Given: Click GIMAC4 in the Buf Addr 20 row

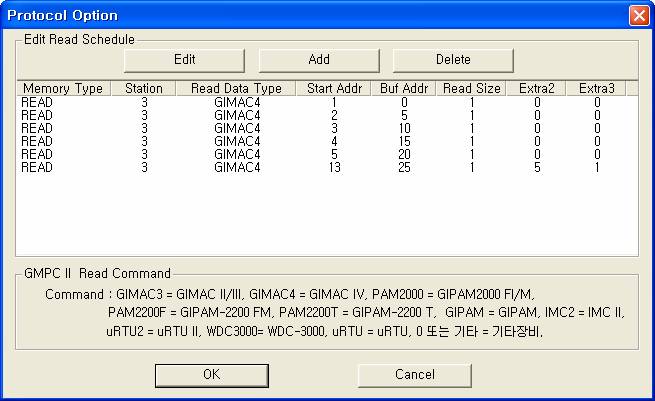Looking at the screenshot, I should 237,154.
